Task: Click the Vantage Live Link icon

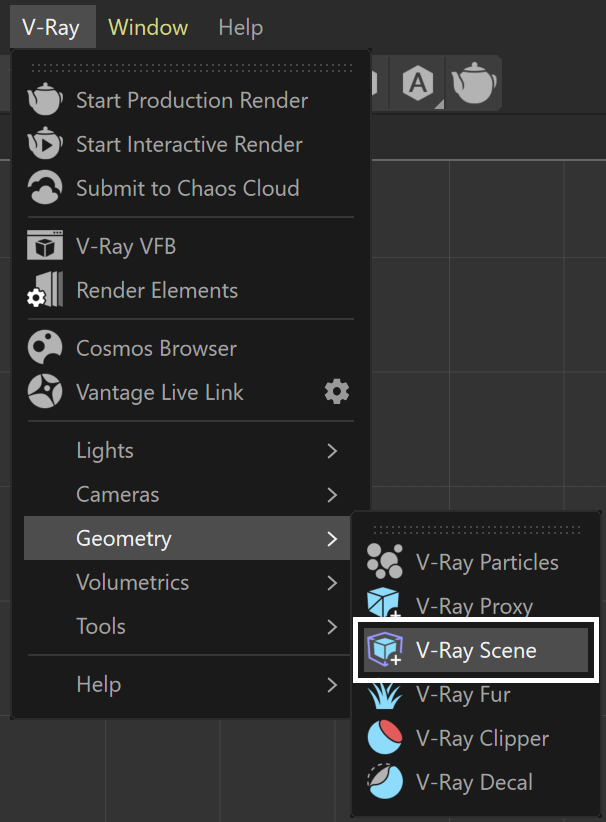Action: click(x=45, y=392)
